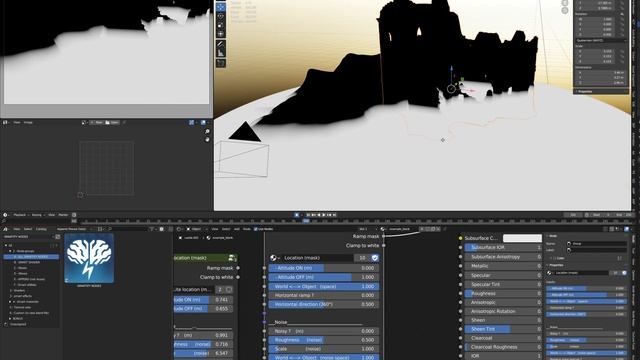Image resolution: width=640 pixels, height=360 pixels.
Task: Click the Clearcoat Roughness field
Action: pyautogui.click(x=503, y=347)
